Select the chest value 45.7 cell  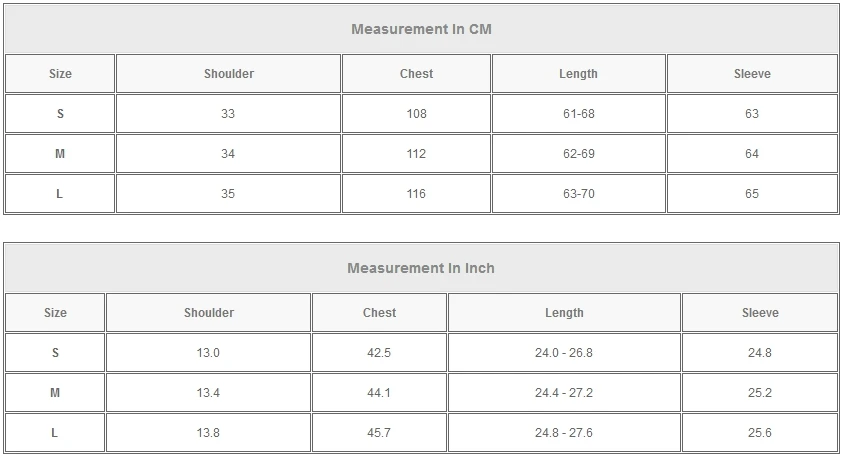click(379, 433)
